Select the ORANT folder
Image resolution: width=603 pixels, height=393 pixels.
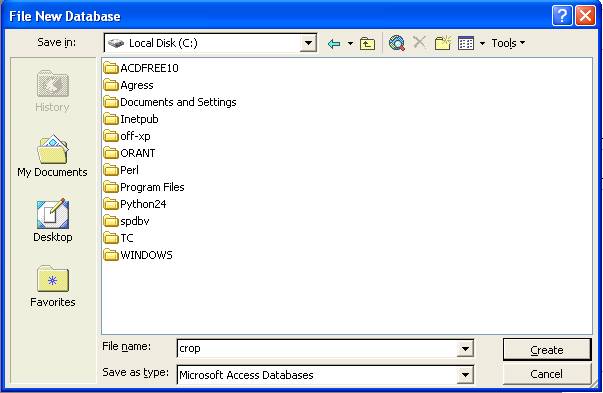(130, 153)
